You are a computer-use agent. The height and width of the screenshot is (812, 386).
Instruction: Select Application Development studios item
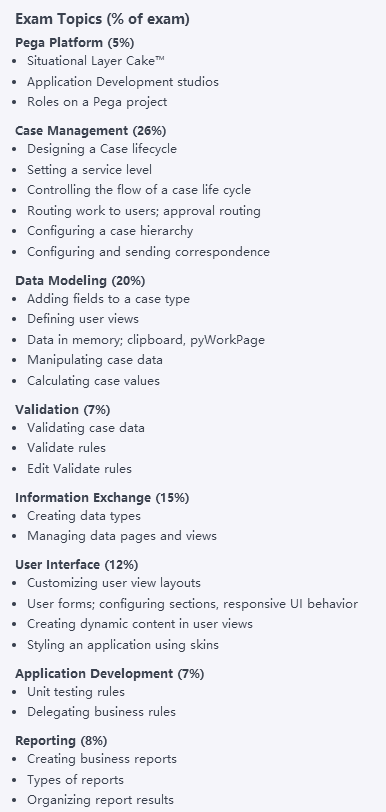coord(123,82)
